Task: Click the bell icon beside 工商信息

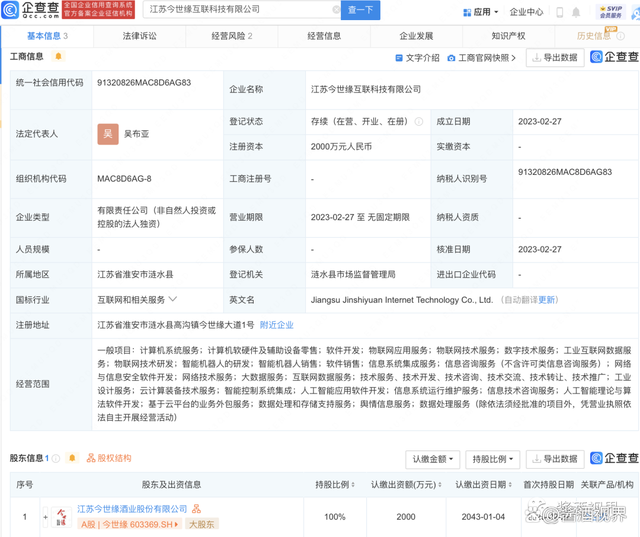Action: click(58, 57)
